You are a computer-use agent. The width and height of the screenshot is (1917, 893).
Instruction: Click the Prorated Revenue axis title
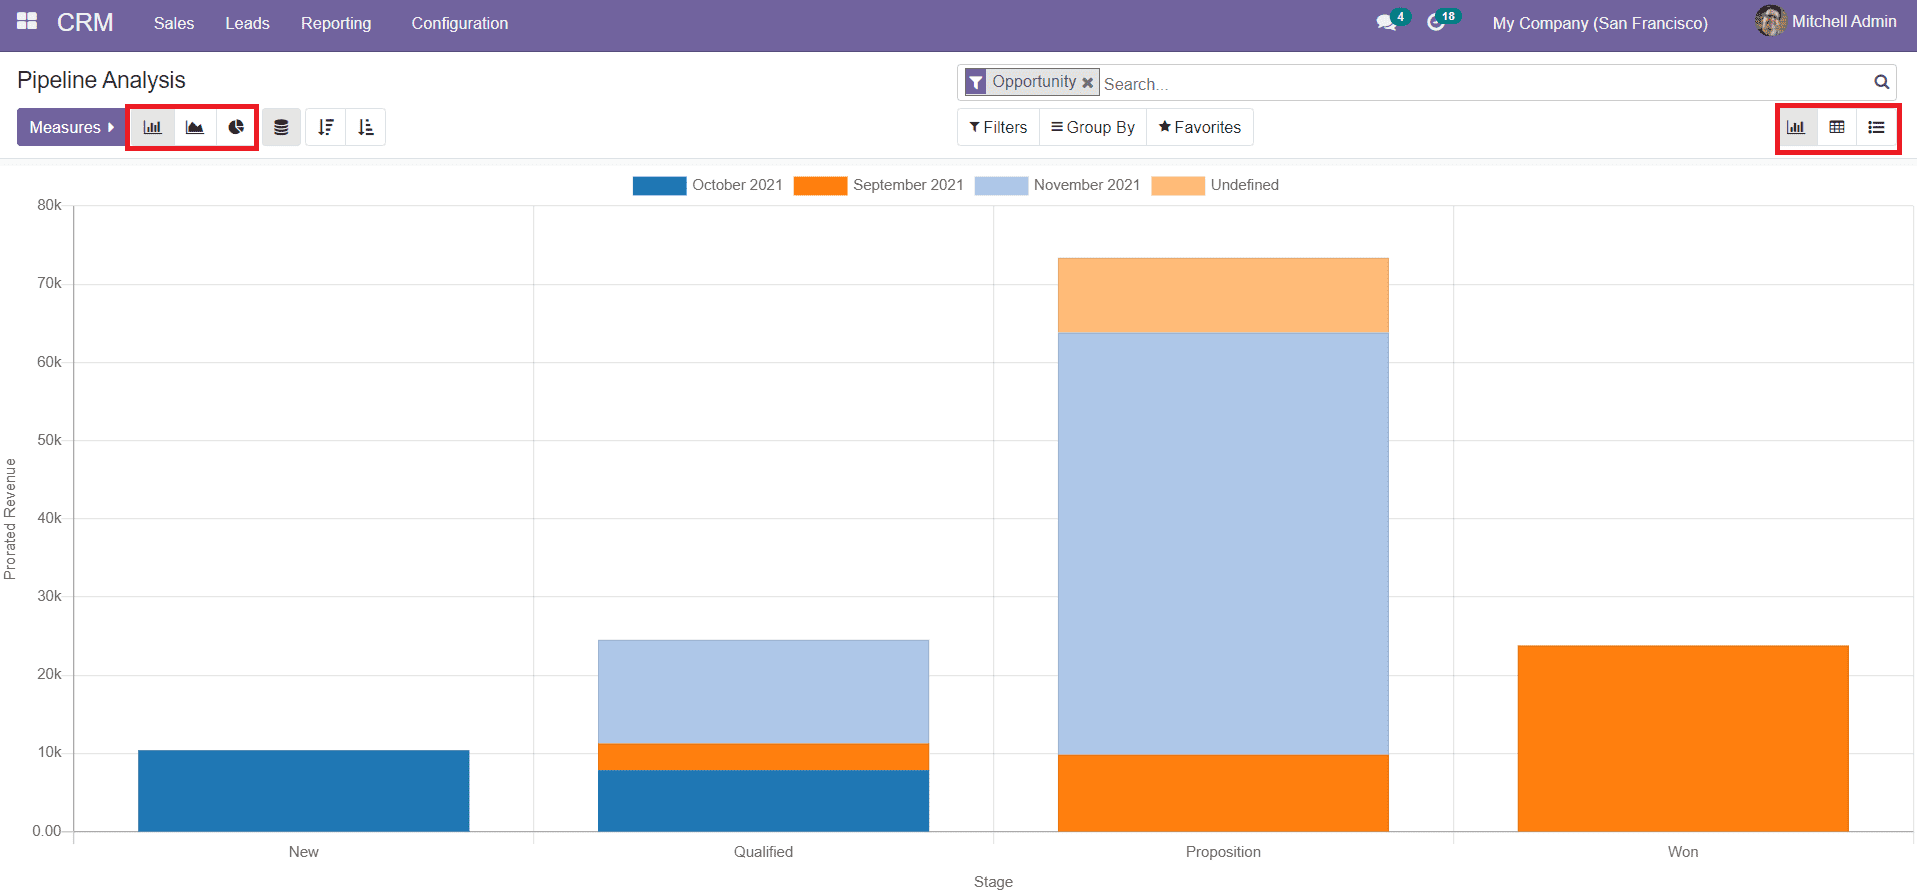10,519
